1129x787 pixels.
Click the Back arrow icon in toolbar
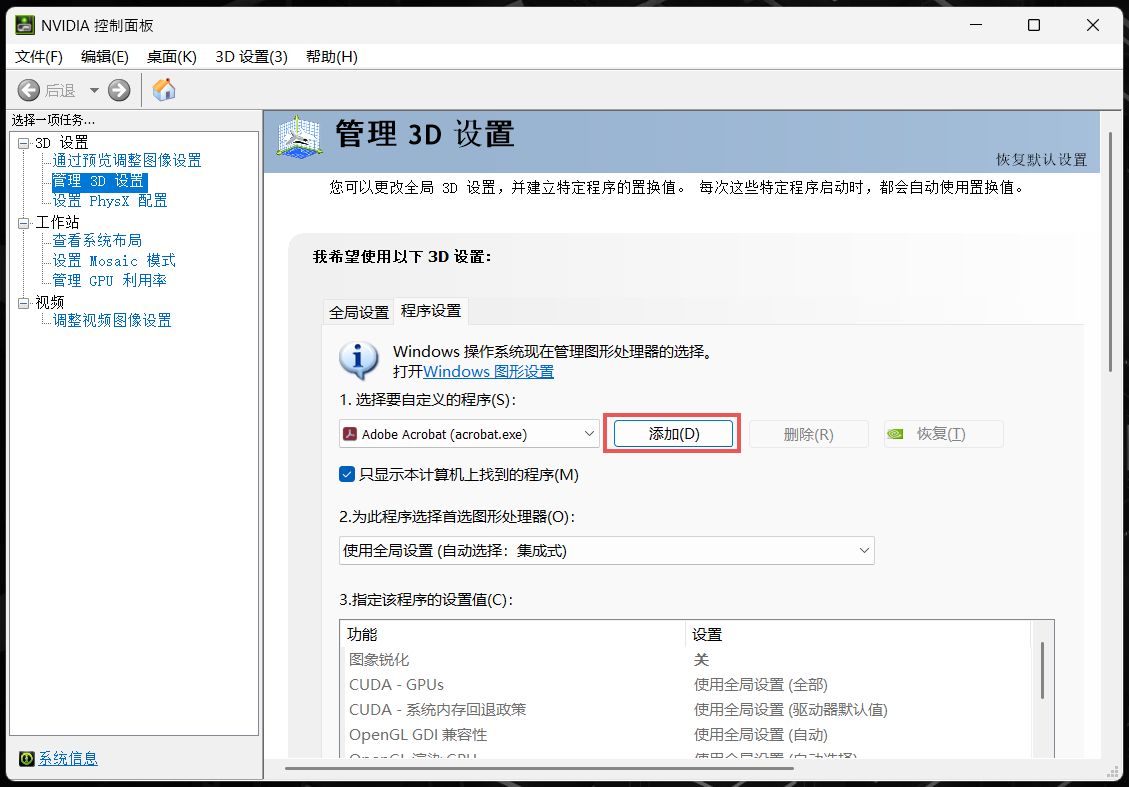click(x=29, y=90)
